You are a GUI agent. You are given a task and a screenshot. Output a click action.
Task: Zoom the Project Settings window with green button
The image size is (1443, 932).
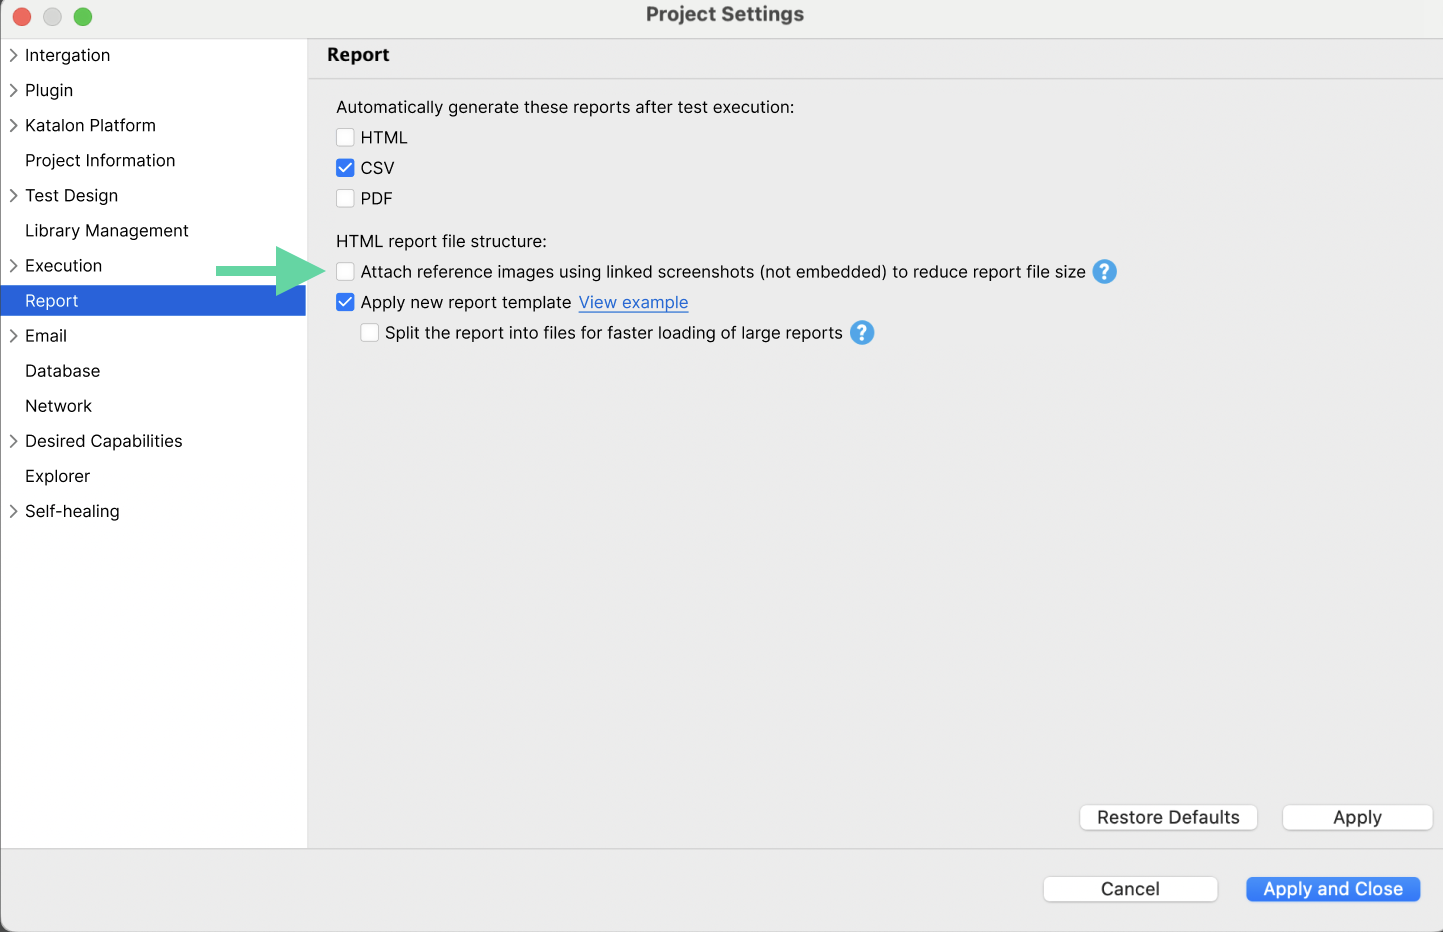point(83,16)
